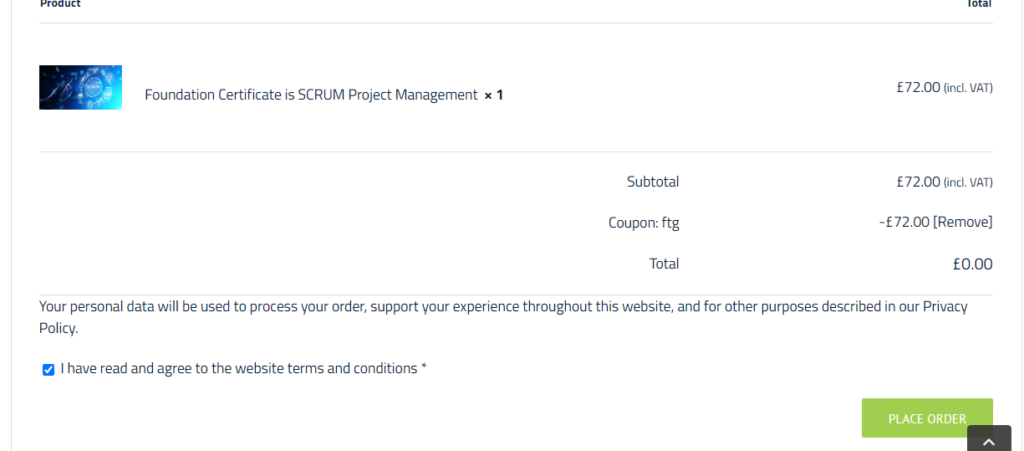Remove the ftg coupon
The height and width of the screenshot is (451, 1024).
click(x=963, y=223)
